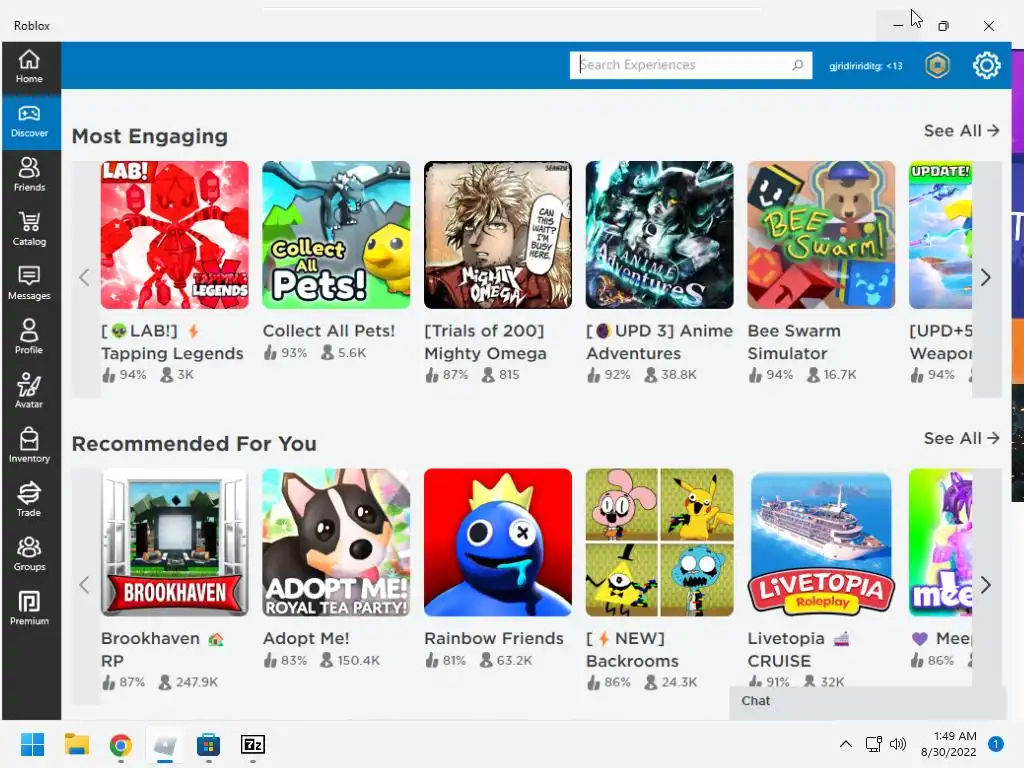Open the Inventory sidebar icon
Screen dimensions: 1024x768
(29, 445)
